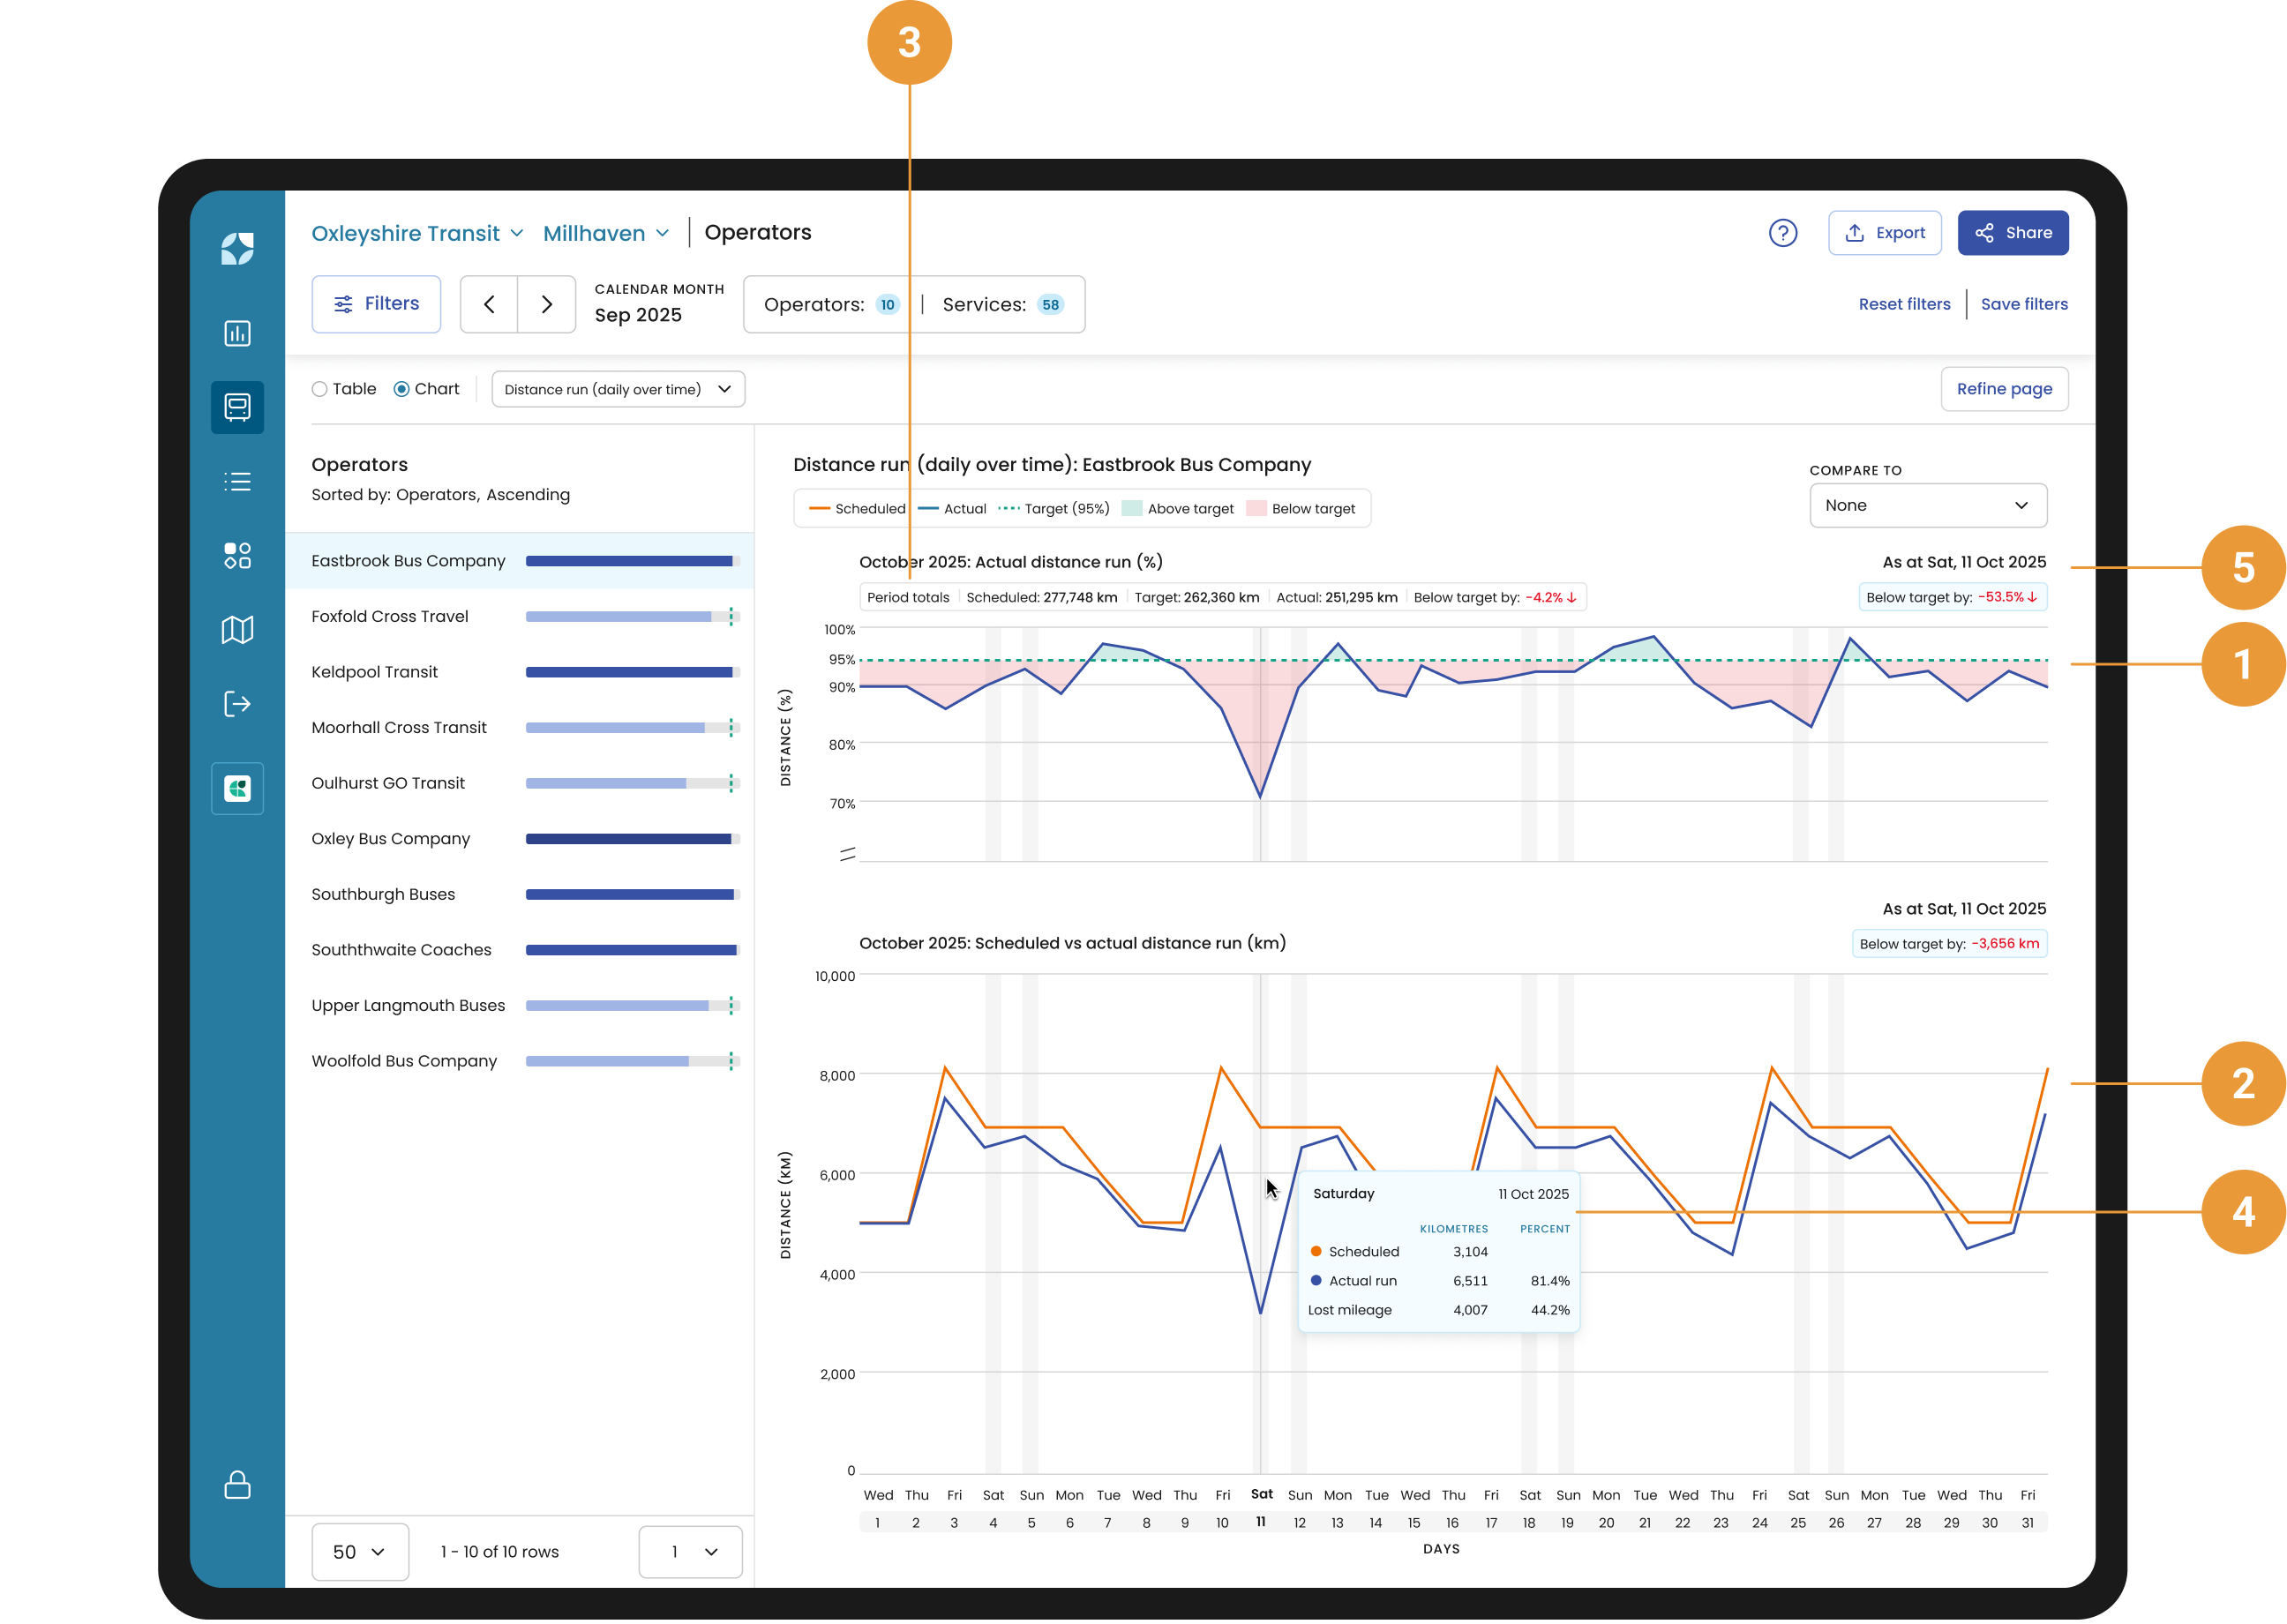Click the widgets grid sidebar icon
Screen dimensions: 2287x1624
click(x=237, y=555)
